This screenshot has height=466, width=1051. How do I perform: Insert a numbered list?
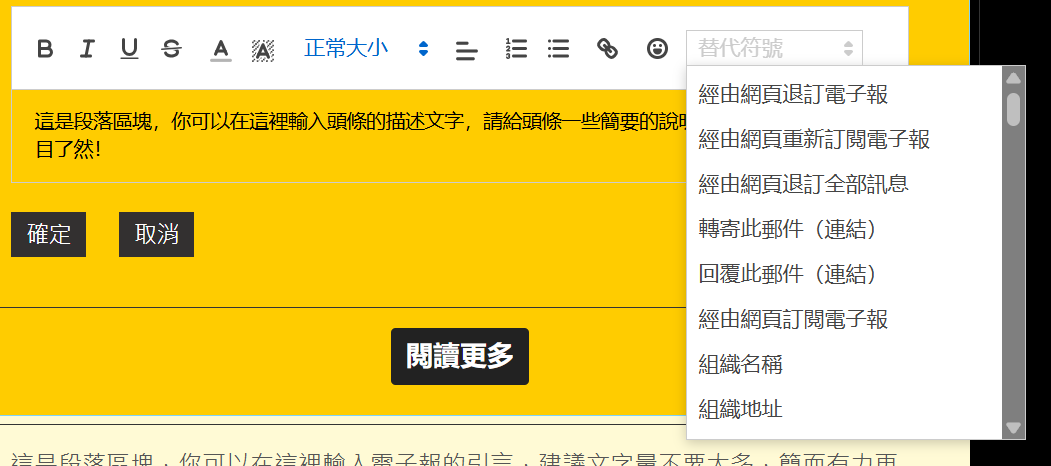pos(516,48)
